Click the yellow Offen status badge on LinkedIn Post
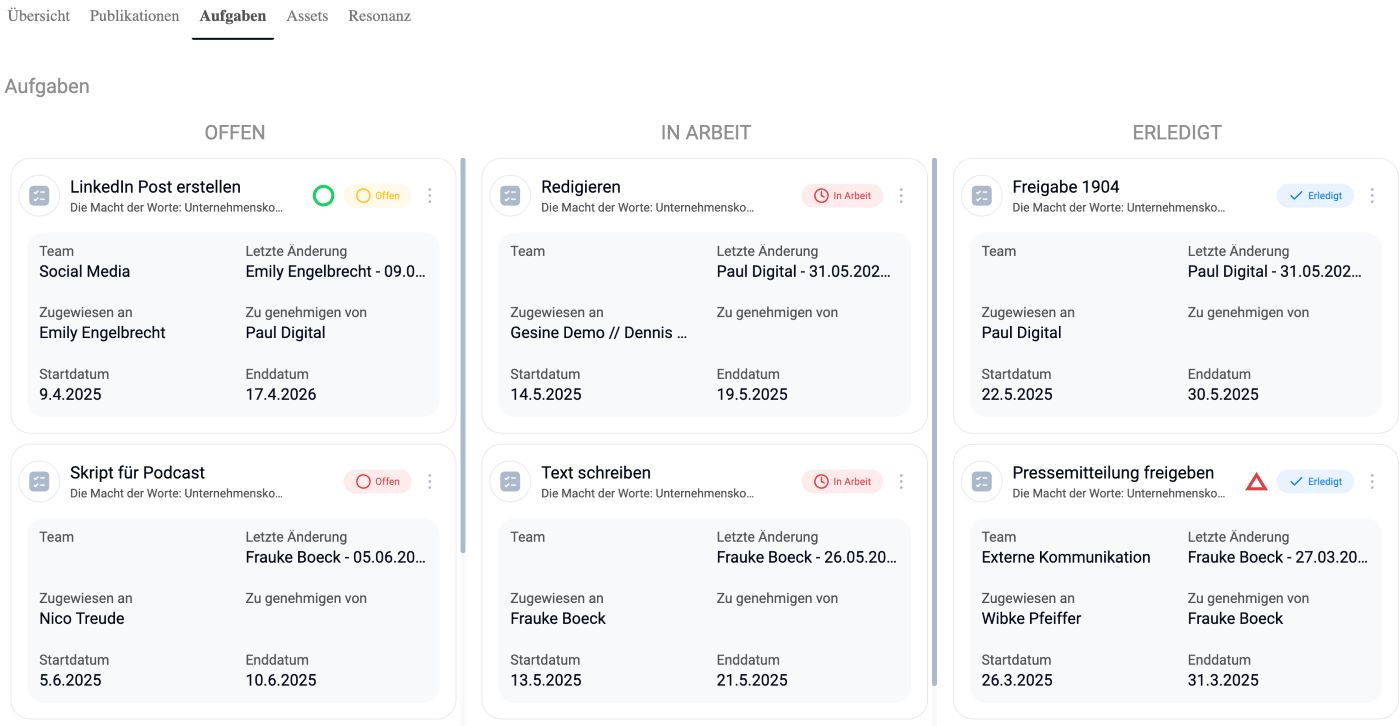 coord(377,196)
